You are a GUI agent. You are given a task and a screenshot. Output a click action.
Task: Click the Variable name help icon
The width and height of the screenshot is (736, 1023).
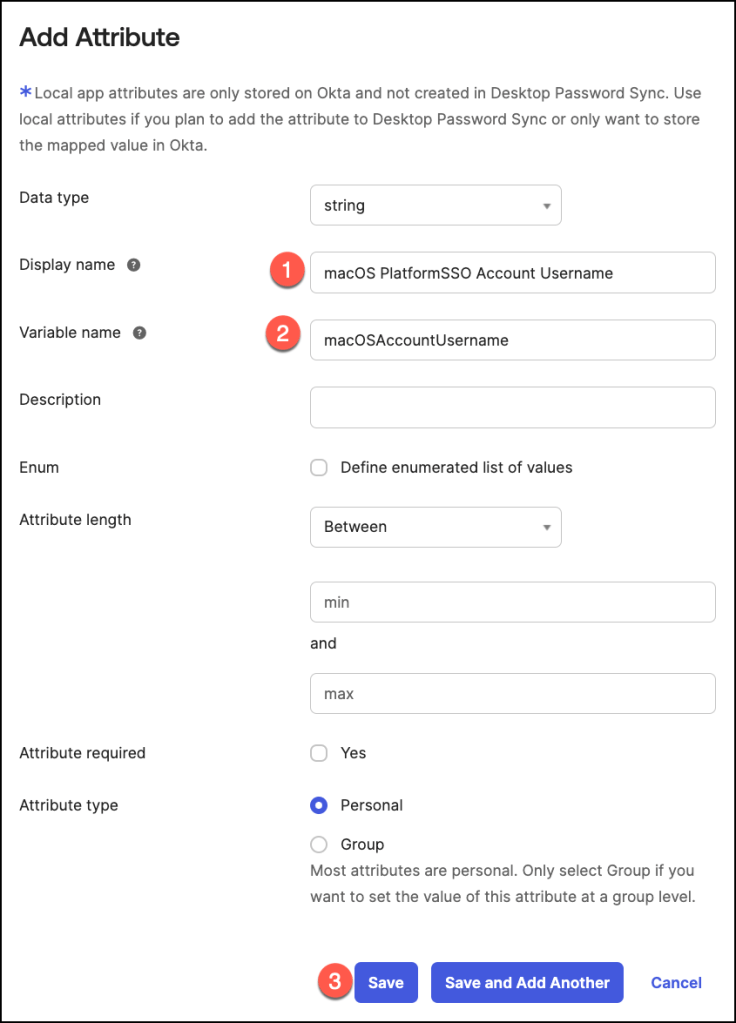(140, 333)
